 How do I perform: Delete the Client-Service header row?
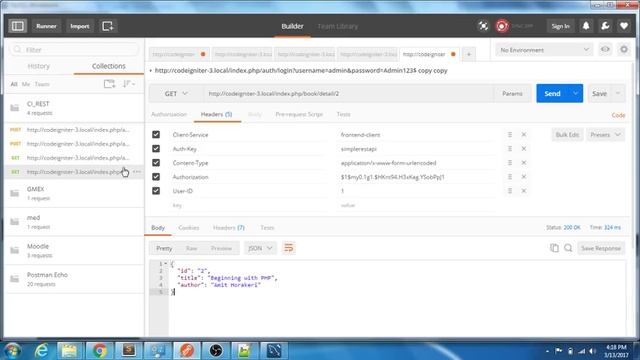point(524,135)
